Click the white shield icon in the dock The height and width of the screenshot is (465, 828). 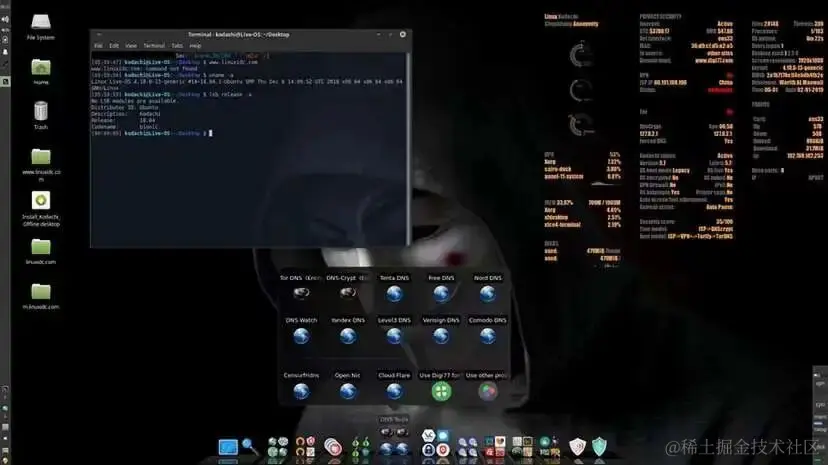click(577, 447)
